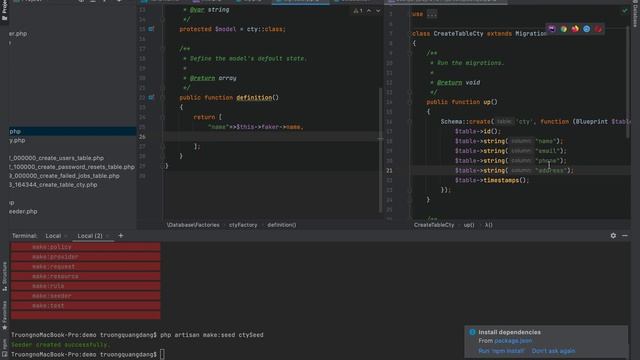640x360 pixels.
Task: Click Don't ask again link
Action: tap(553, 351)
